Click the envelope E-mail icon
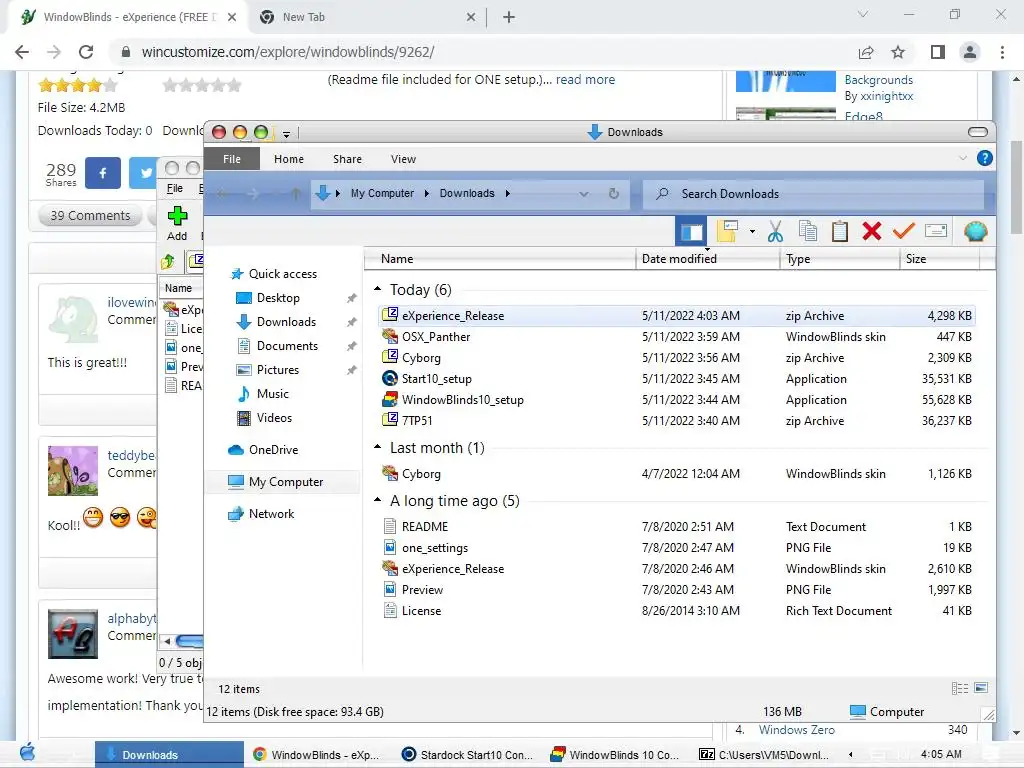This screenshot has width=1024, height=768. [x=936, y=231]
